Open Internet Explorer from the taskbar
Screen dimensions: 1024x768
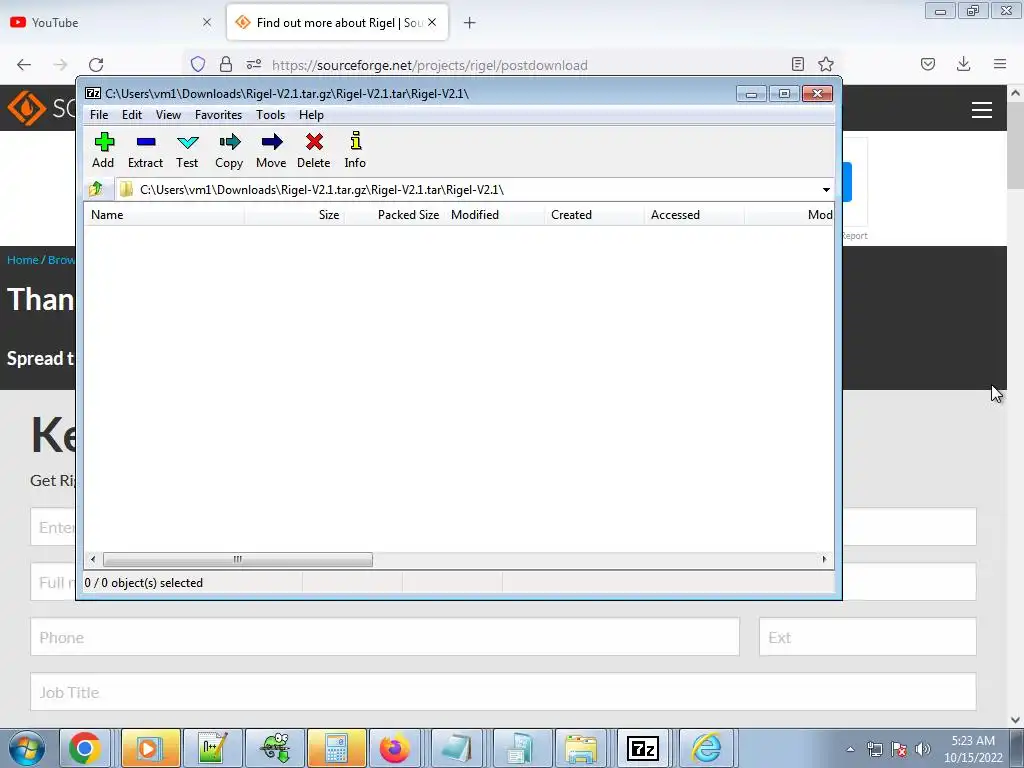tap(705, 748)
